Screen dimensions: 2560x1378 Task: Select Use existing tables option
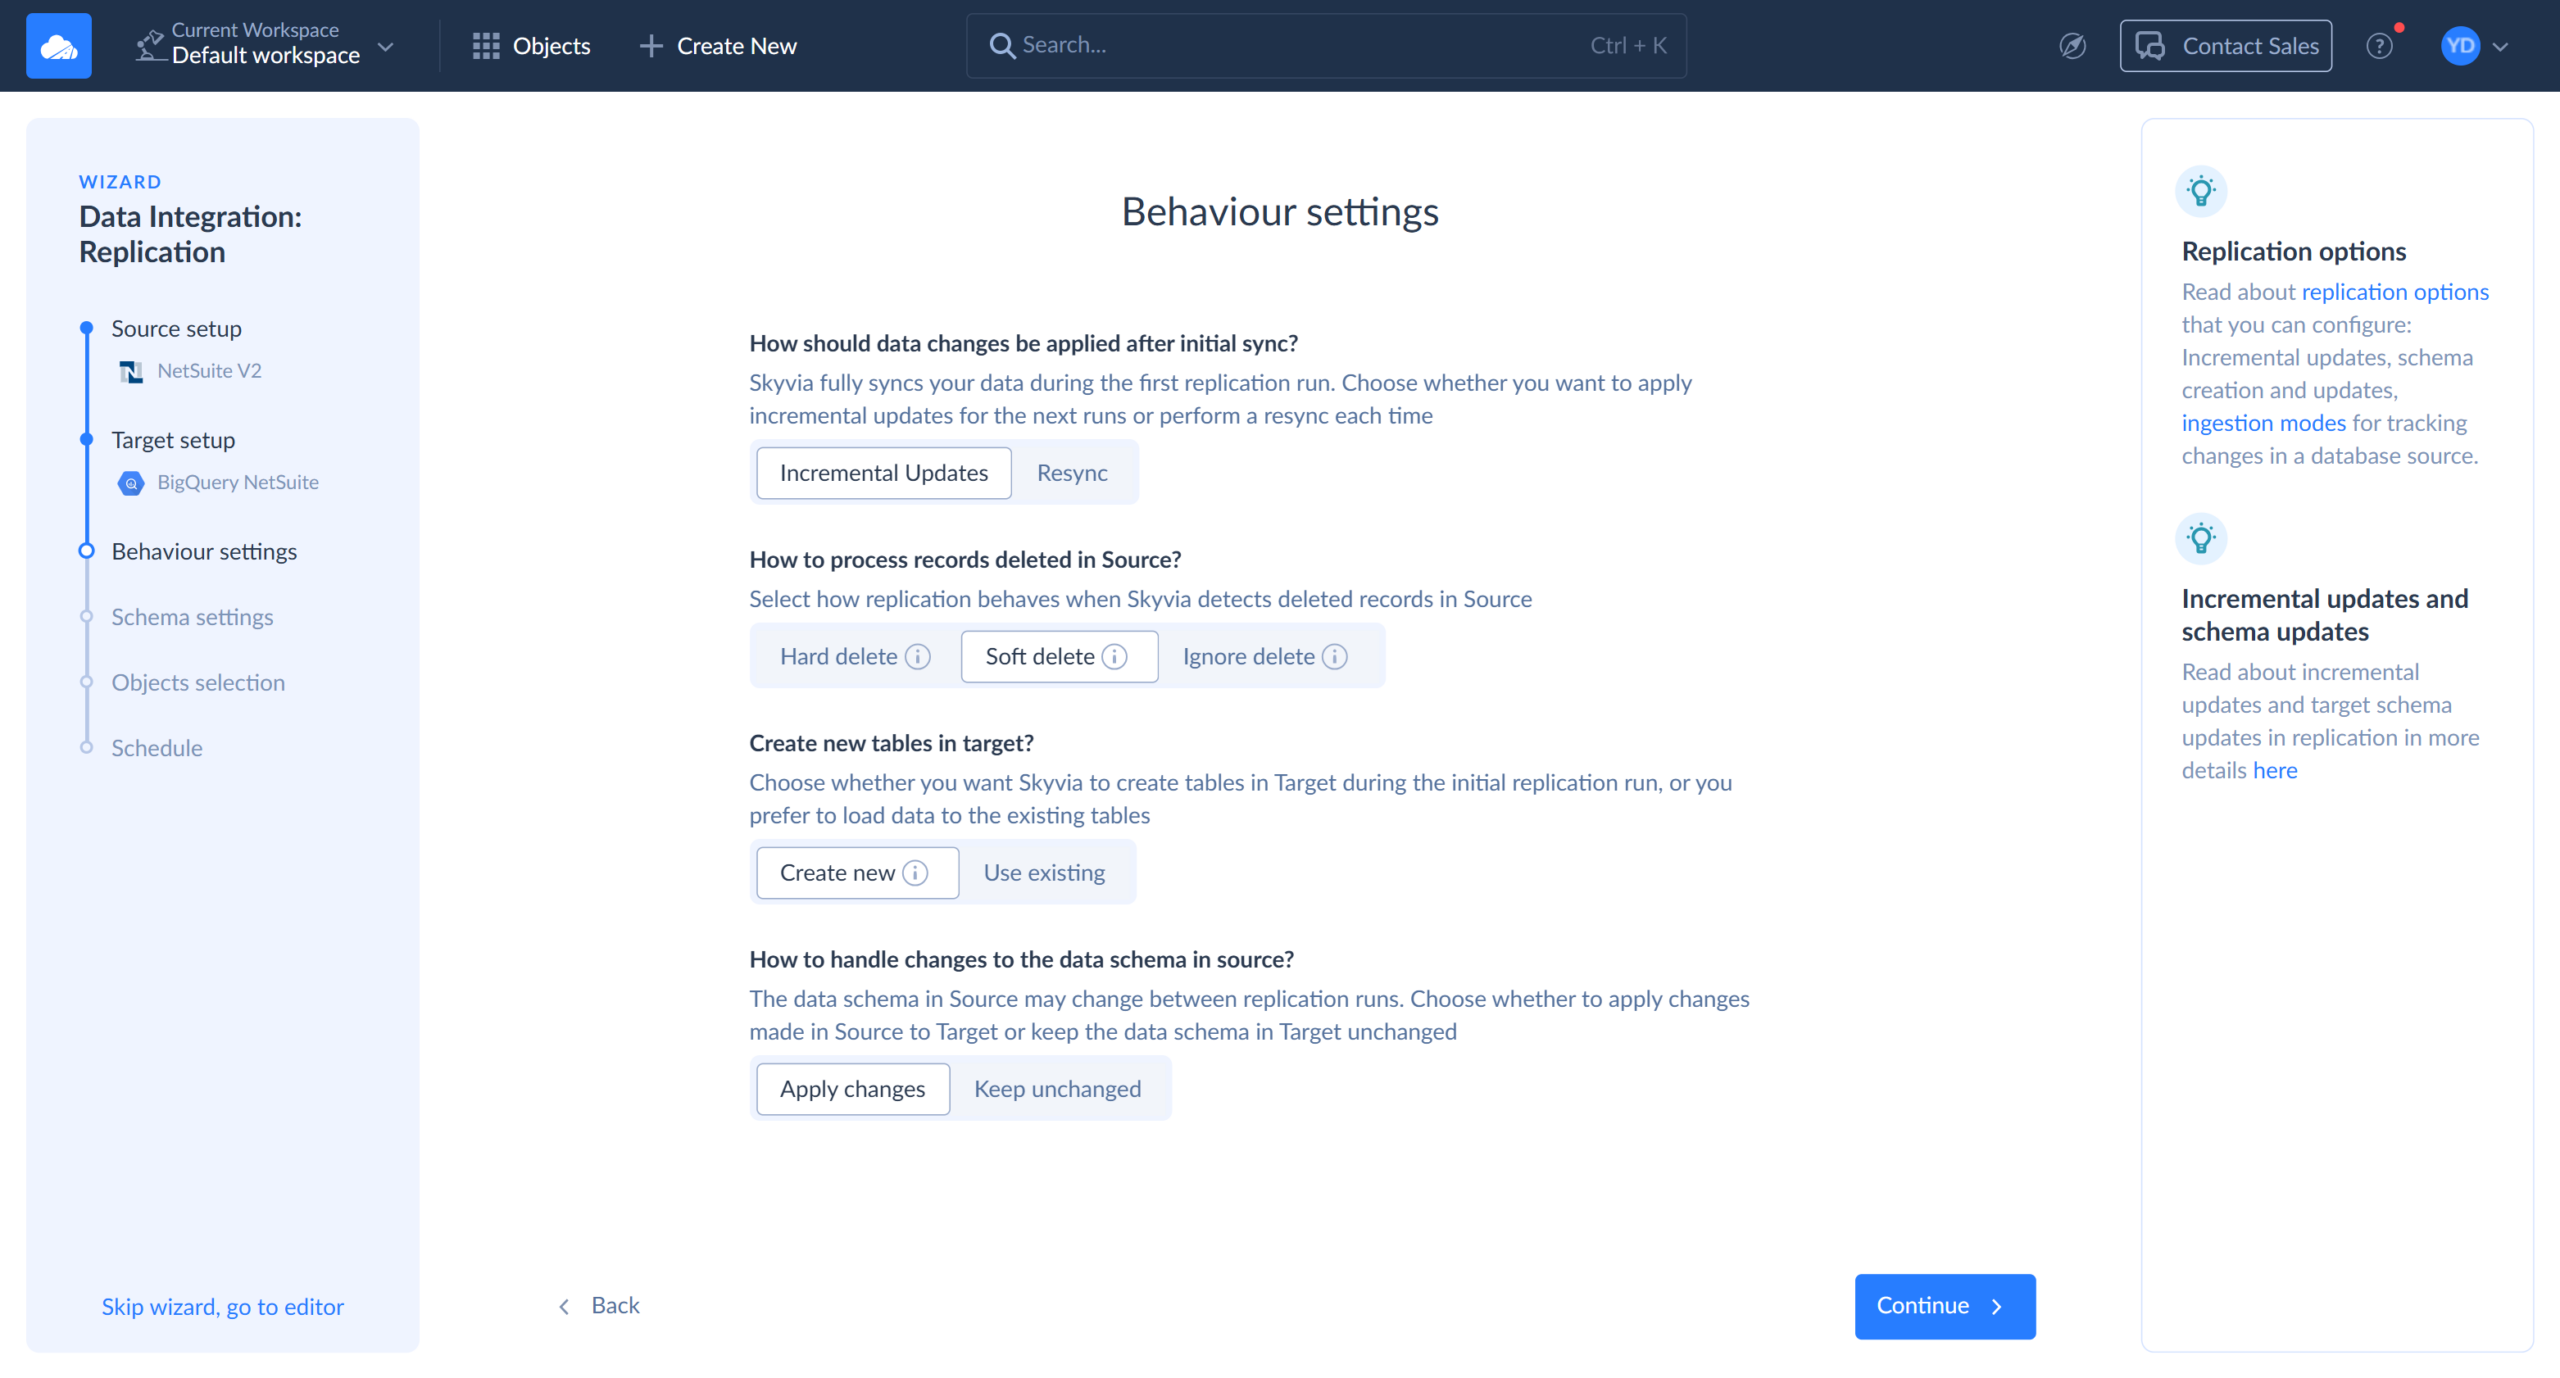coord(1044,873)
